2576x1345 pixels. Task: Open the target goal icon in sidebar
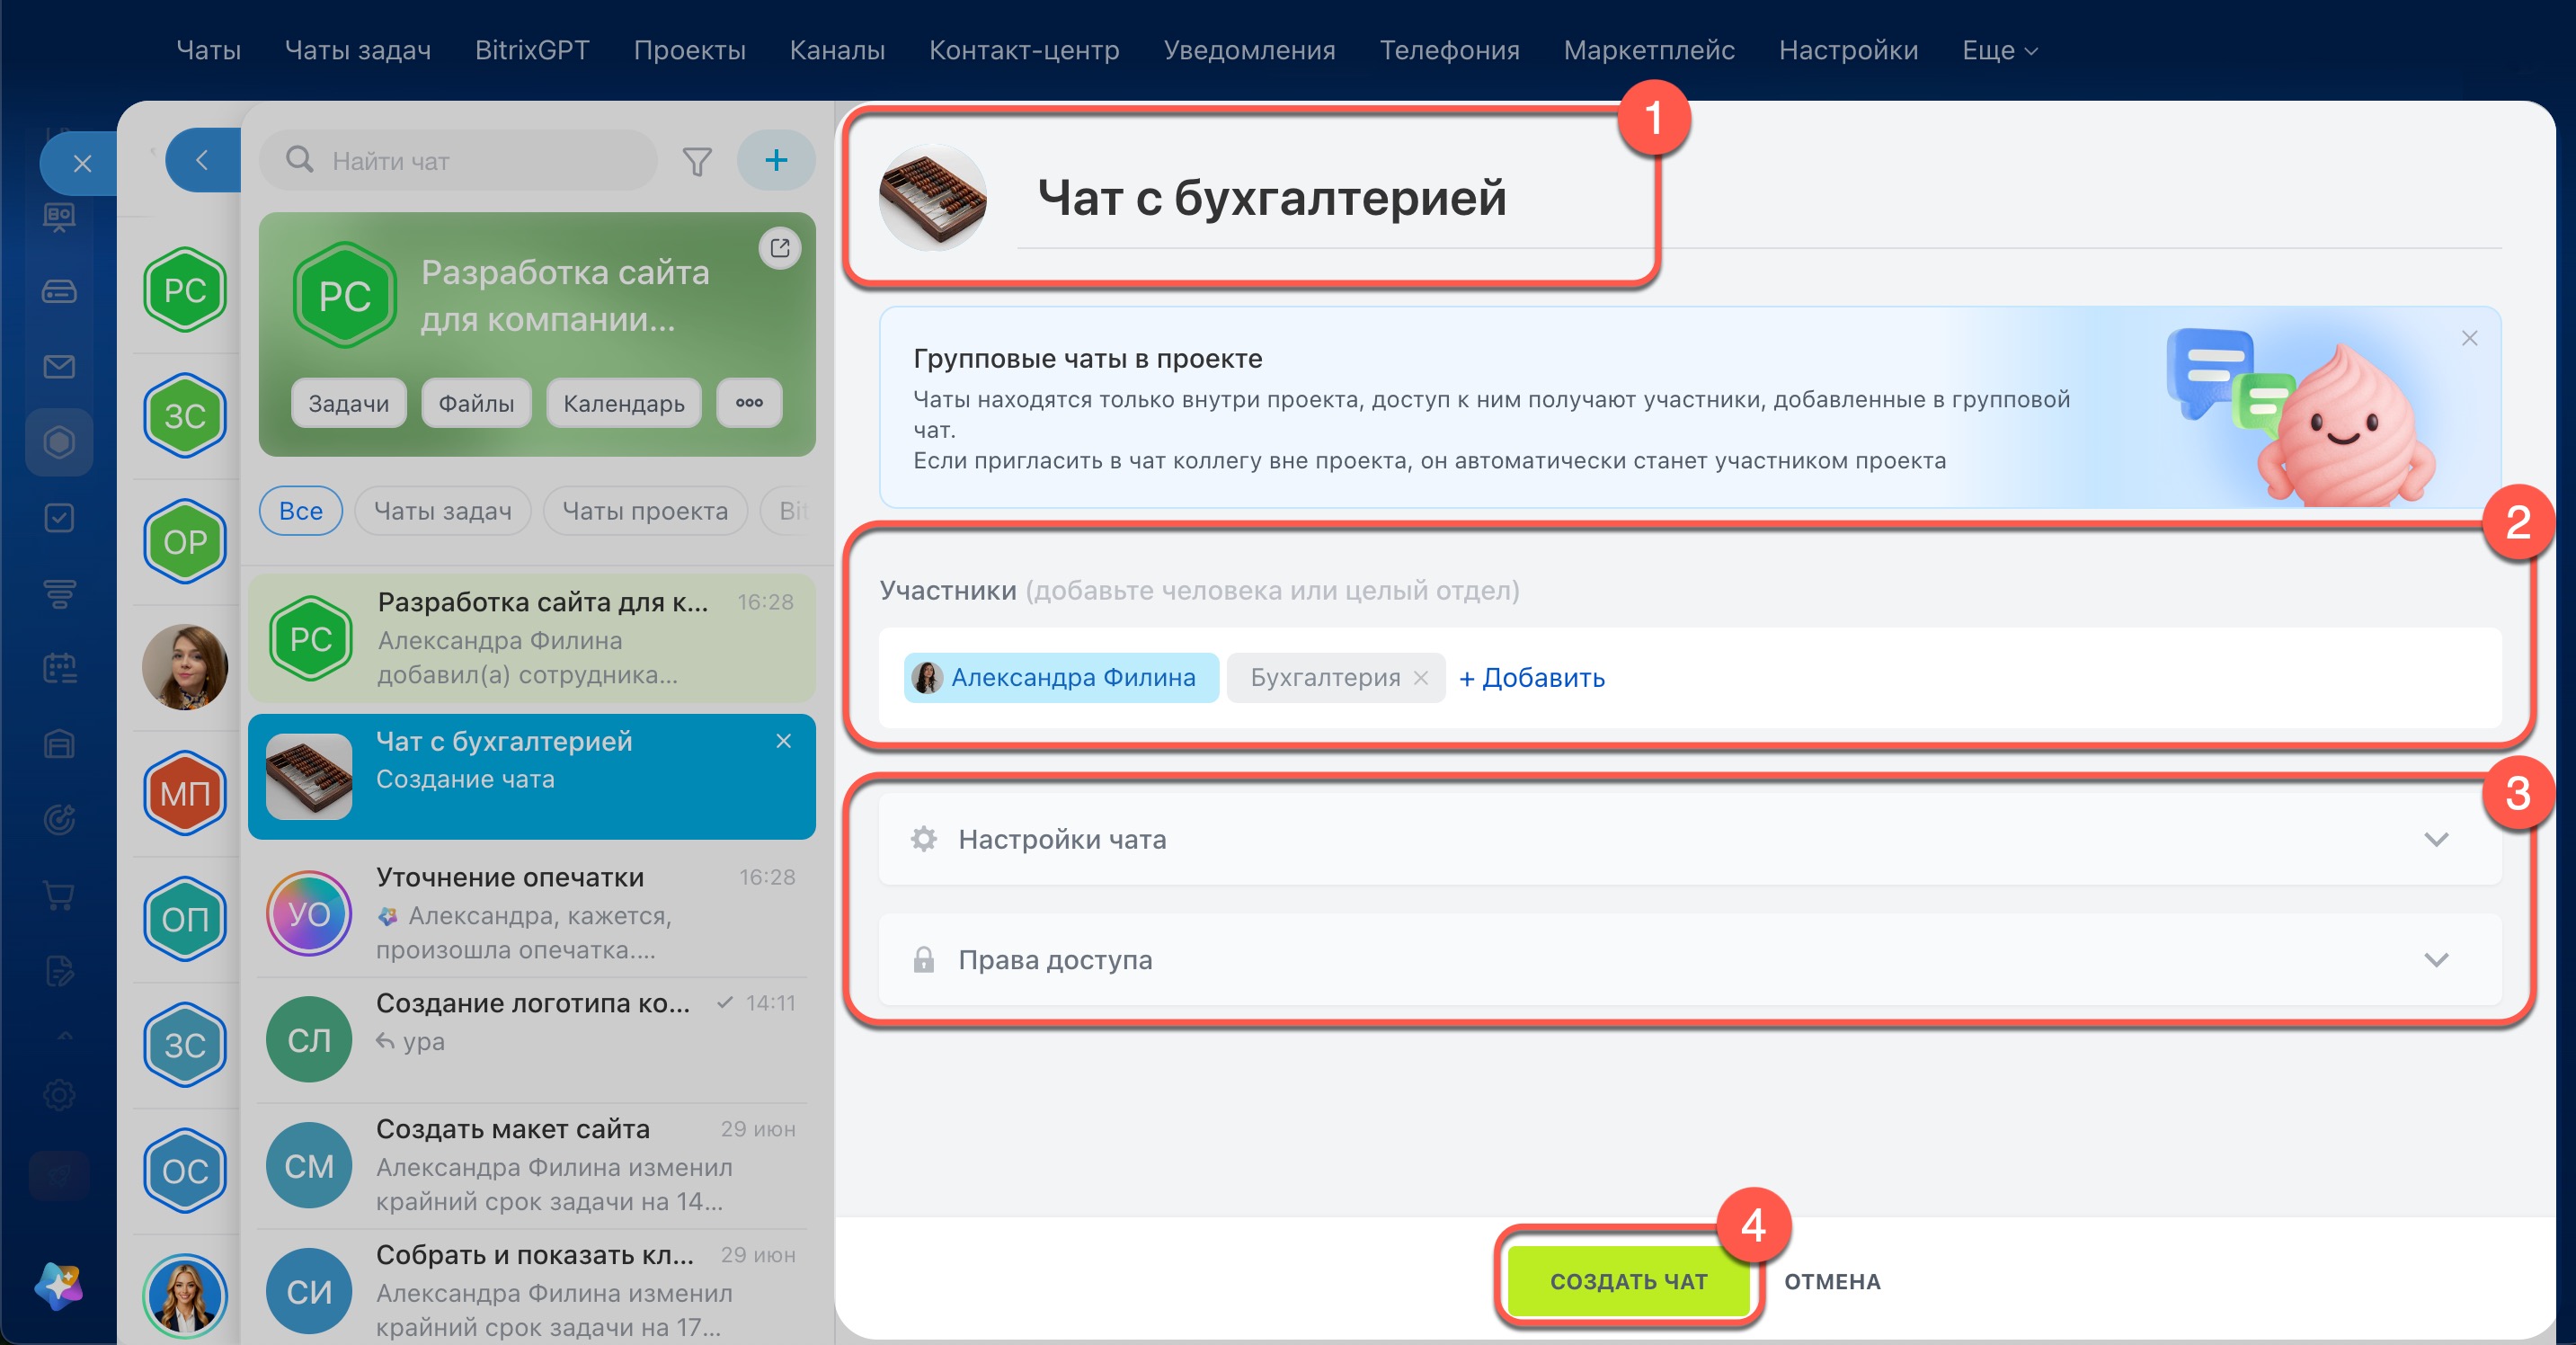pos(59,820)
